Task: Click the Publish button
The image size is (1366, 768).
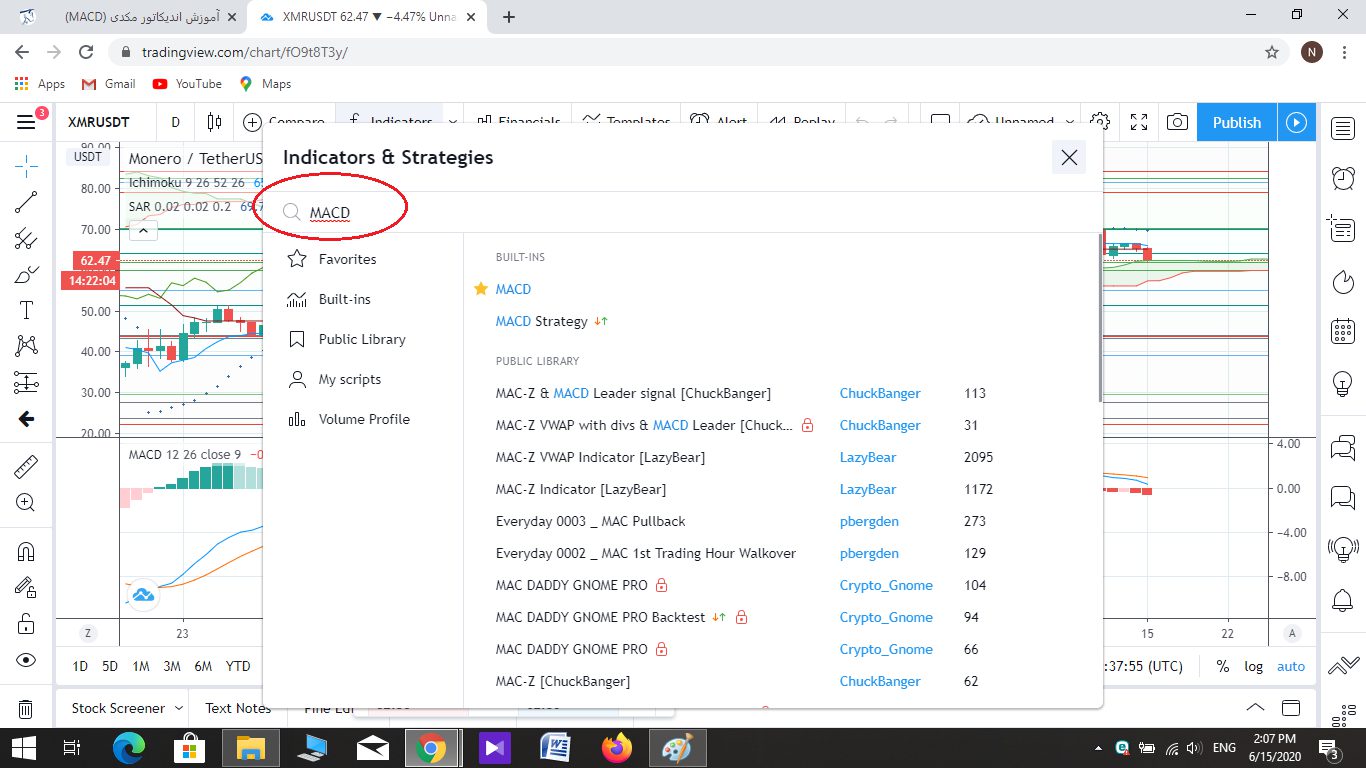Action: (x=1237, y=122)
